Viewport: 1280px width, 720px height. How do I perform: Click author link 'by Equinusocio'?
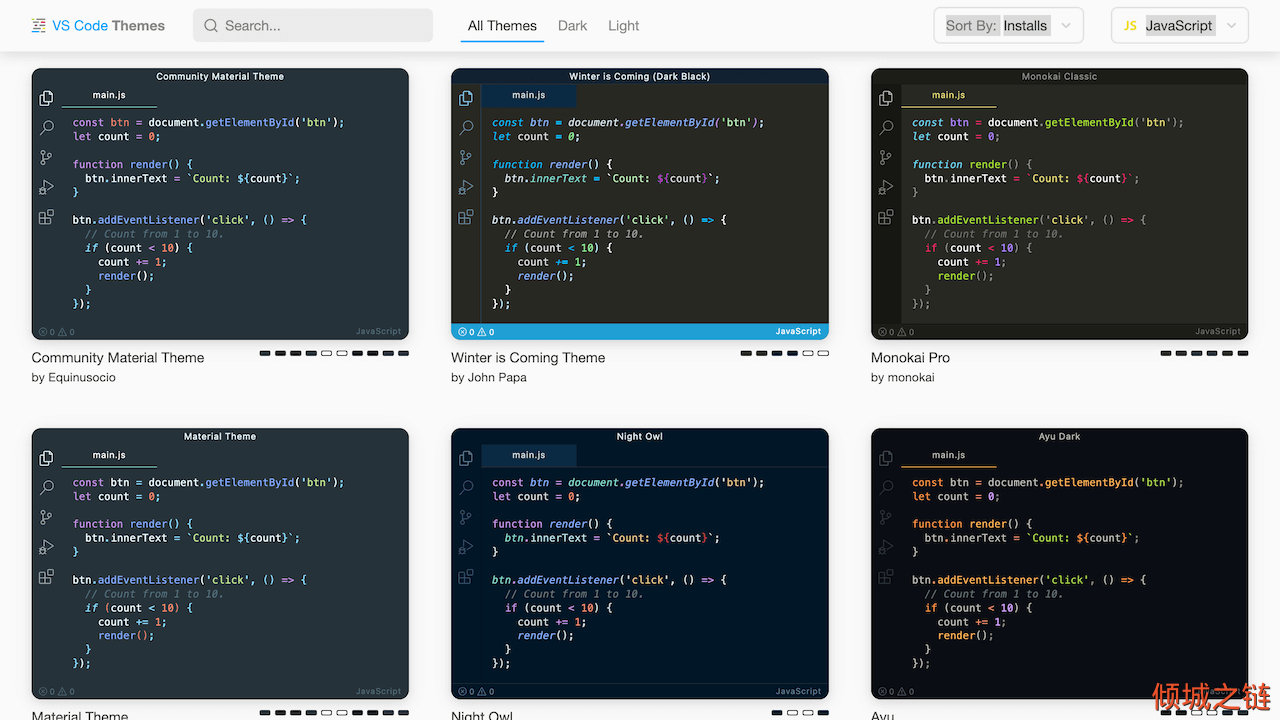[x=73, y=378]
